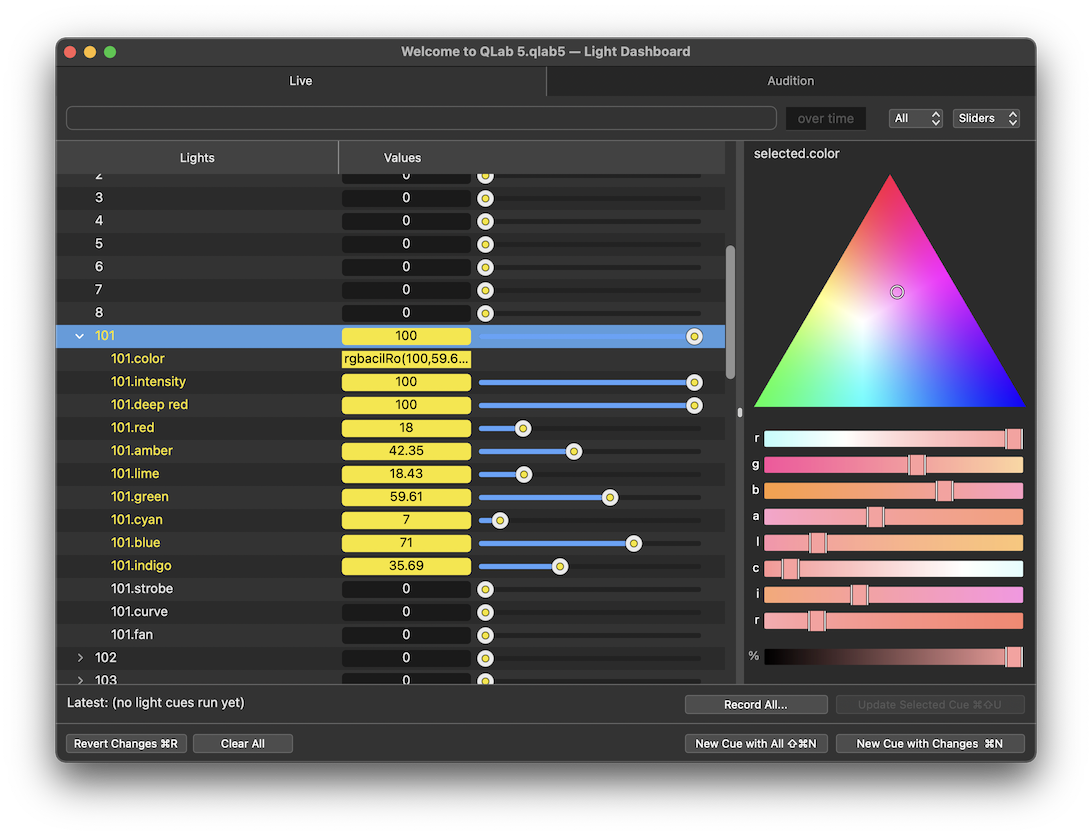Click the 101.intensity value field
The image size is (1092, 836).
pos(406,382)
